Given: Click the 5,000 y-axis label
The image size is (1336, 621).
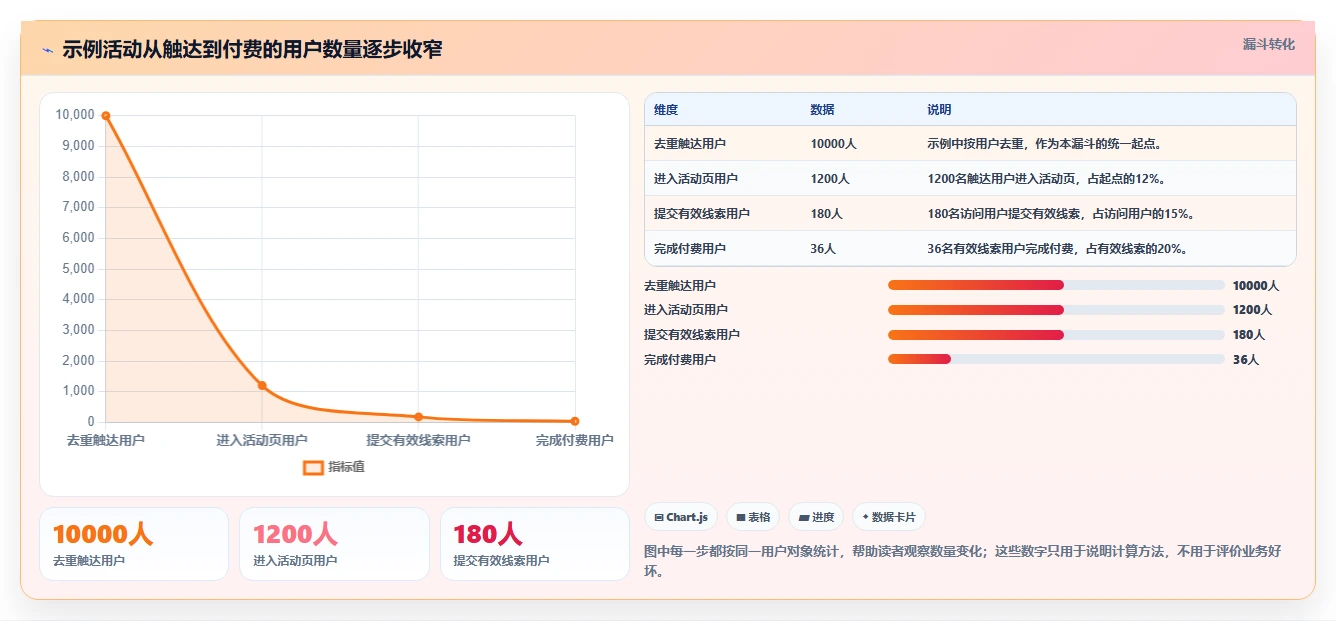Looking at the screenshot, I should click(78, 269).
